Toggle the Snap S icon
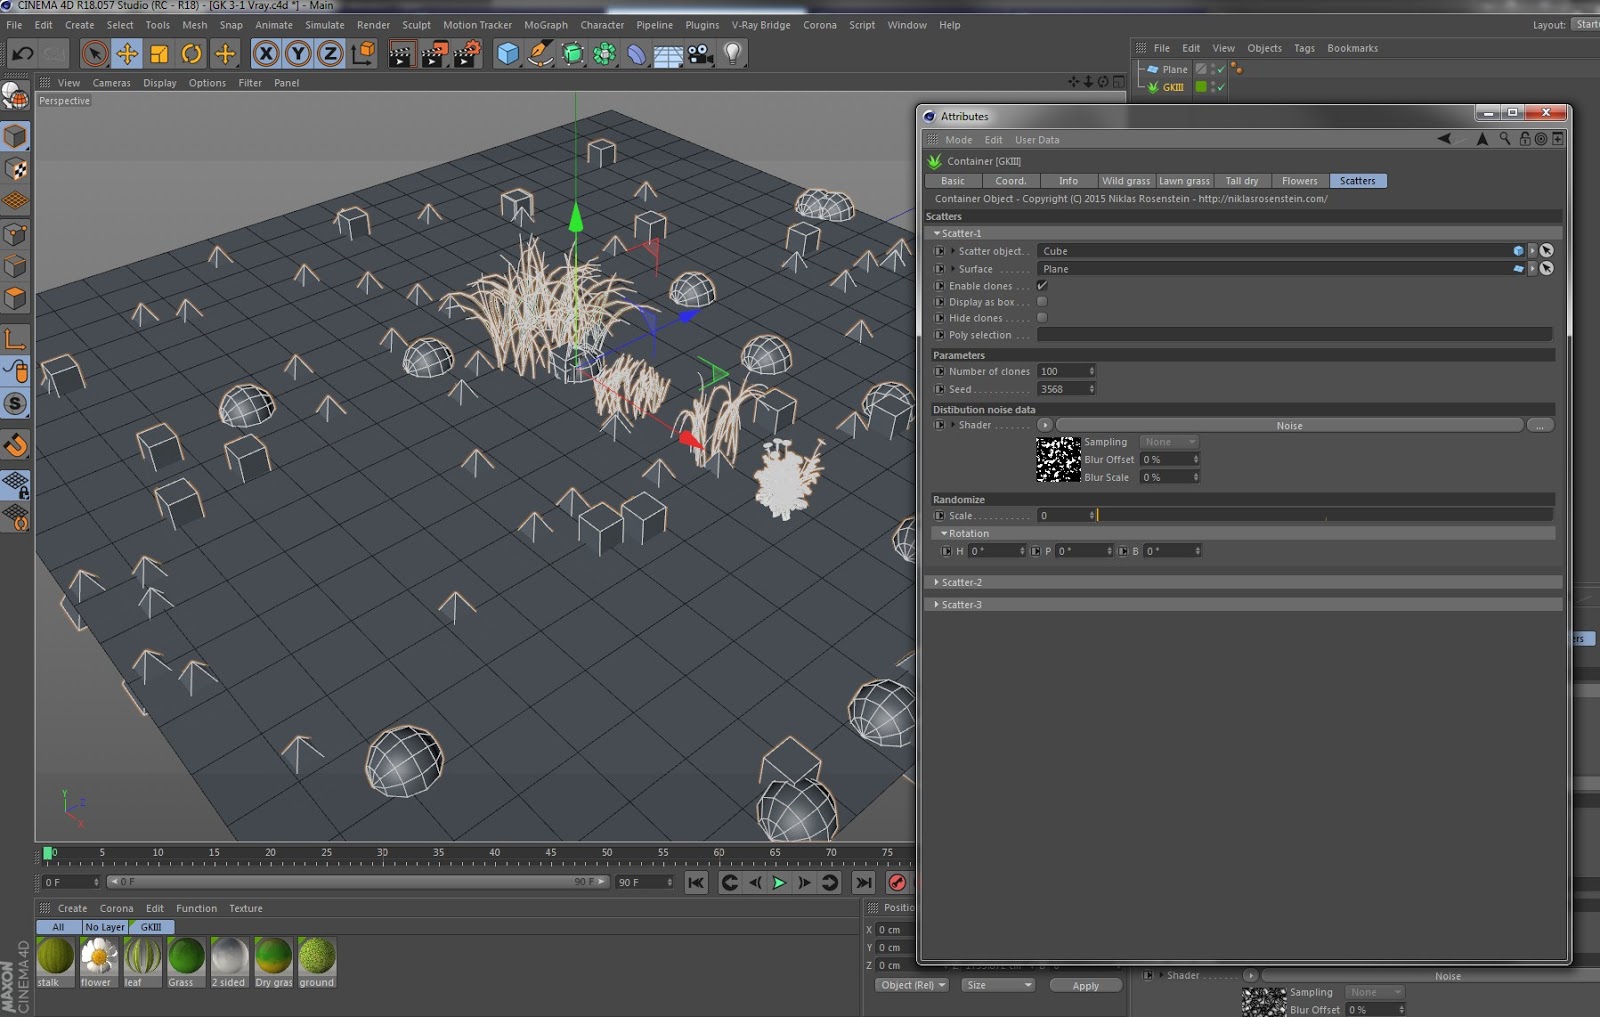 [15, 403]
